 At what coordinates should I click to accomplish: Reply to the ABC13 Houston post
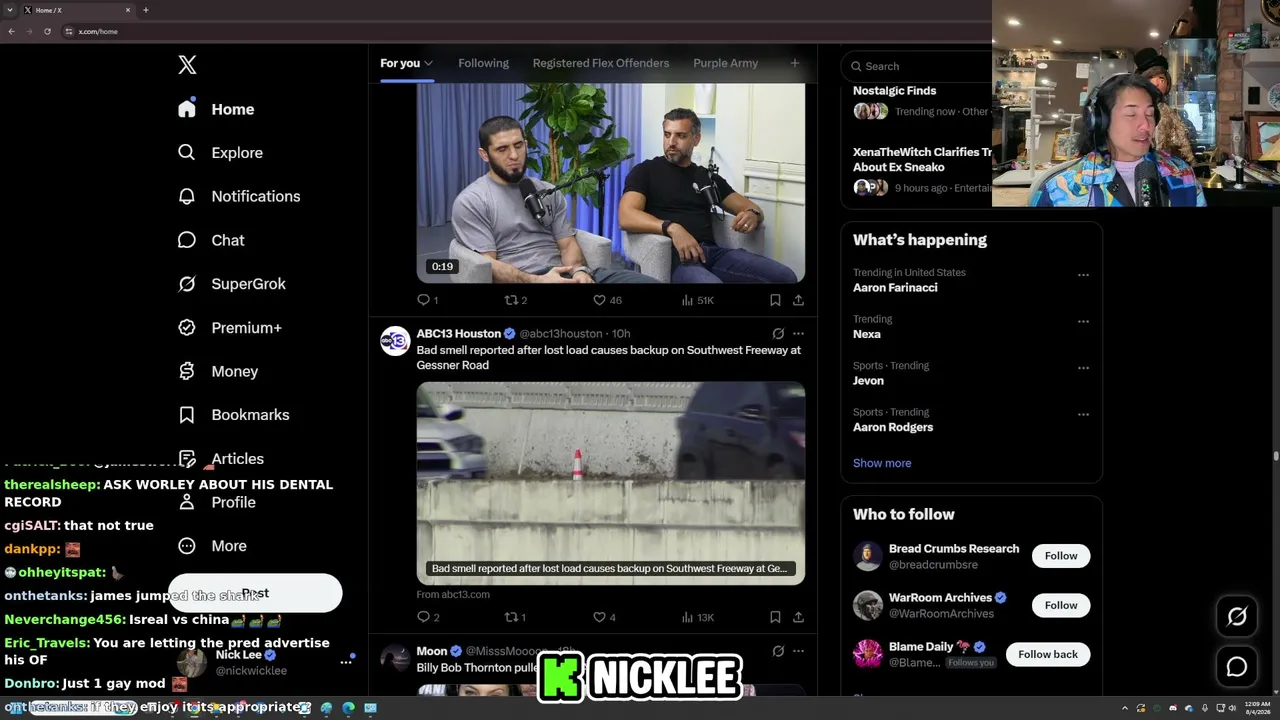click(428, 617)
